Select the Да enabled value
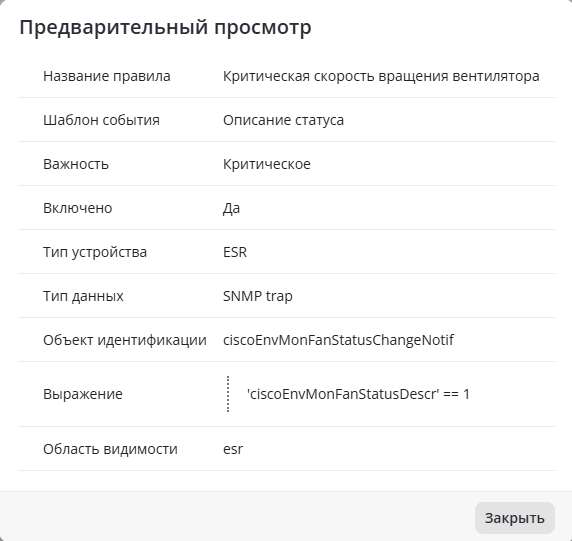 231,208
